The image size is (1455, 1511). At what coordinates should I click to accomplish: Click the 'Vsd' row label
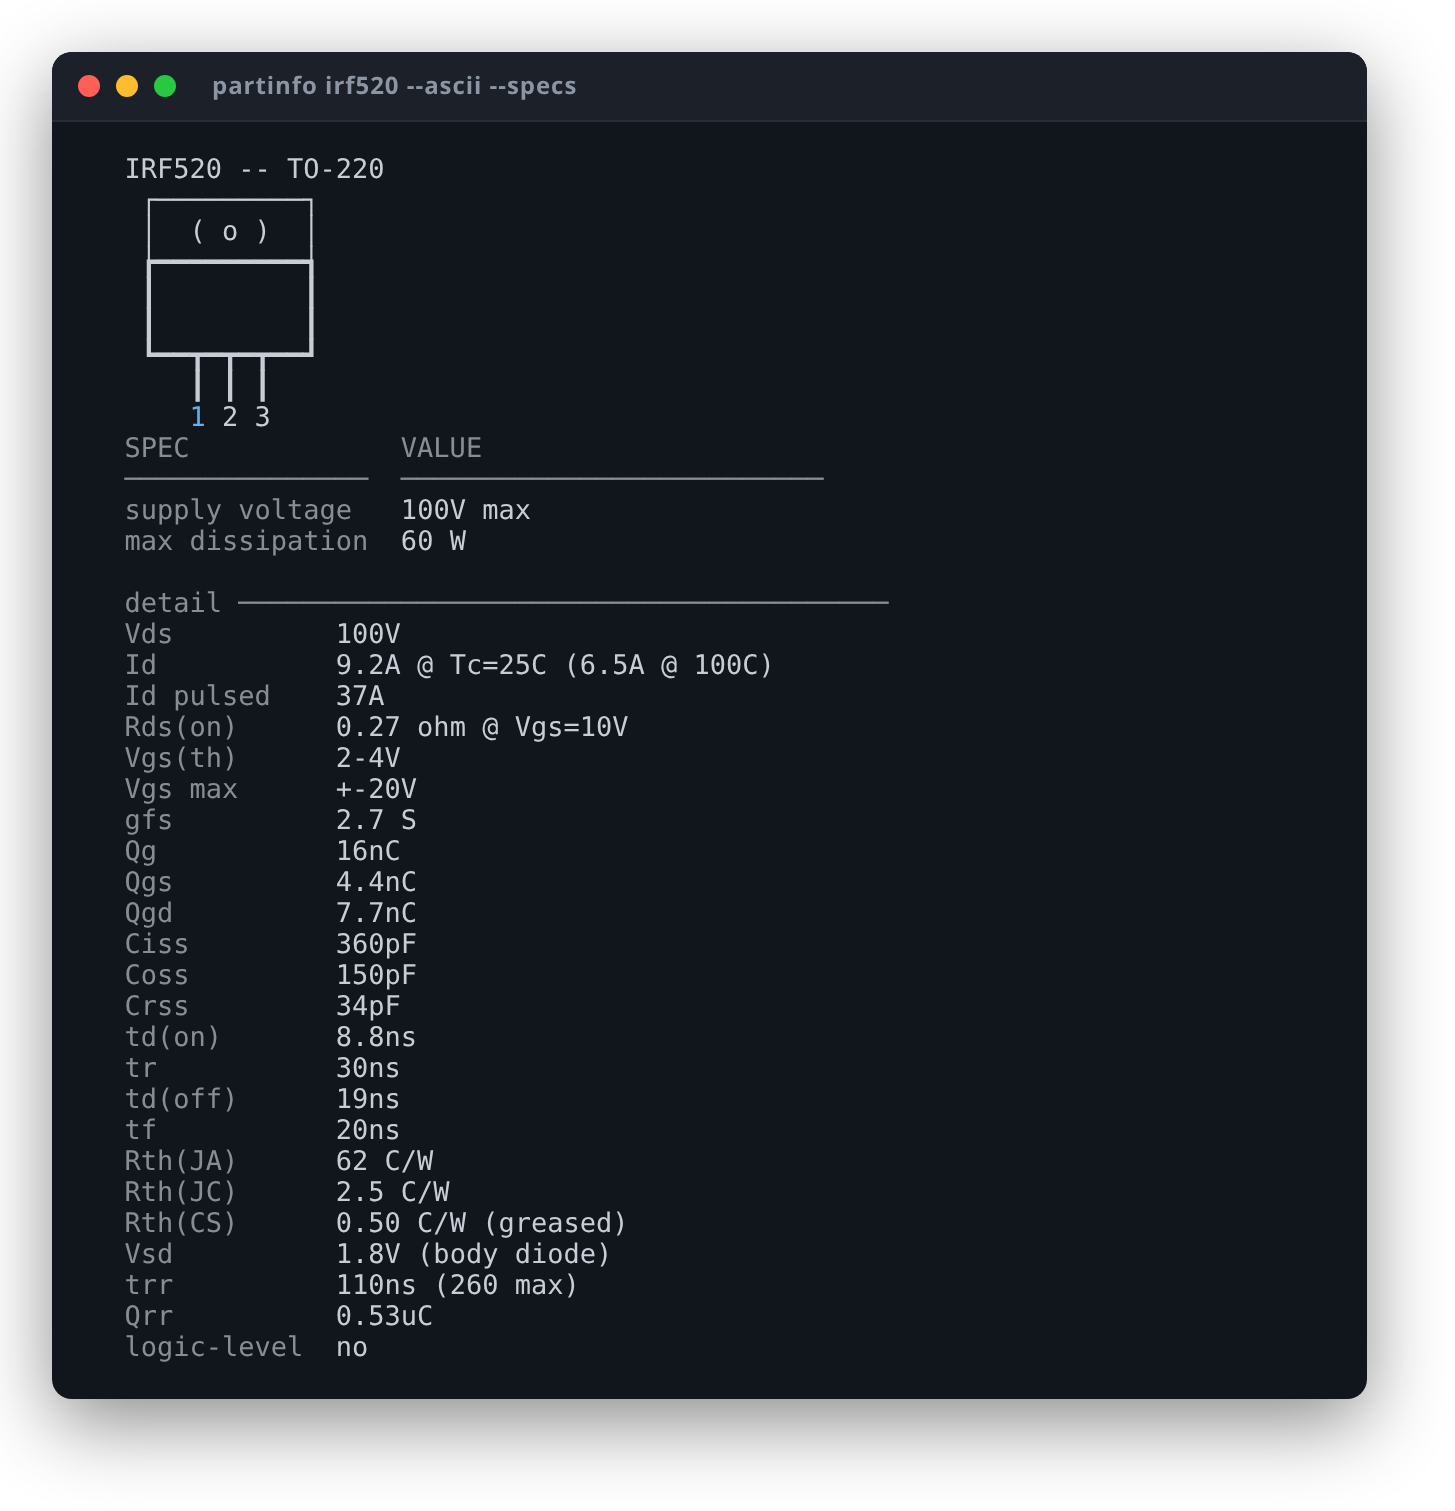149,1254
